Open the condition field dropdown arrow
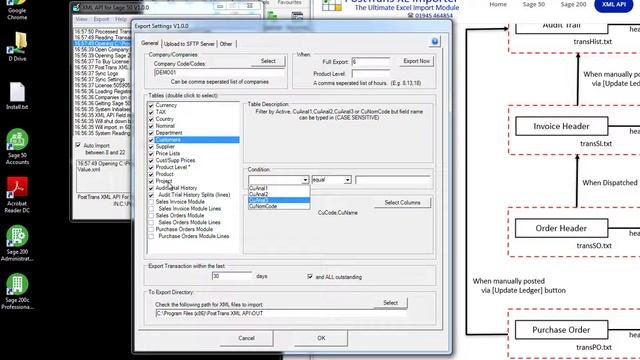This screenshot has width=640, height=360. click(x=305, y=180)
